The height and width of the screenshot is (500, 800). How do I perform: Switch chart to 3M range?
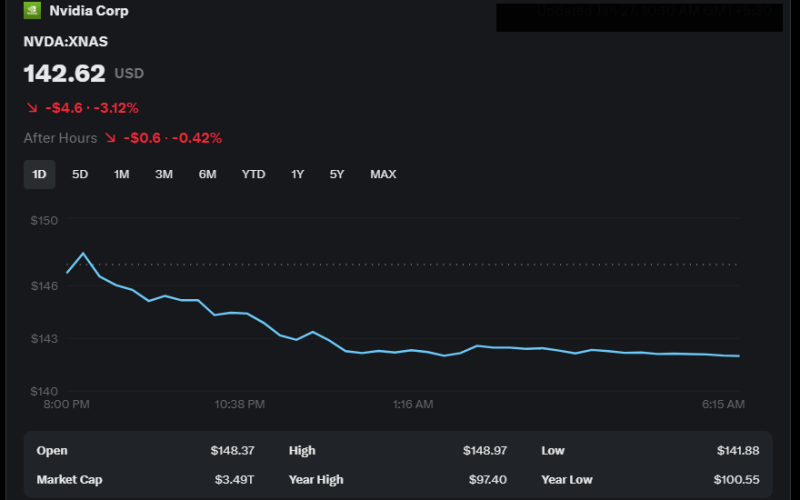[x=164, y=174]
